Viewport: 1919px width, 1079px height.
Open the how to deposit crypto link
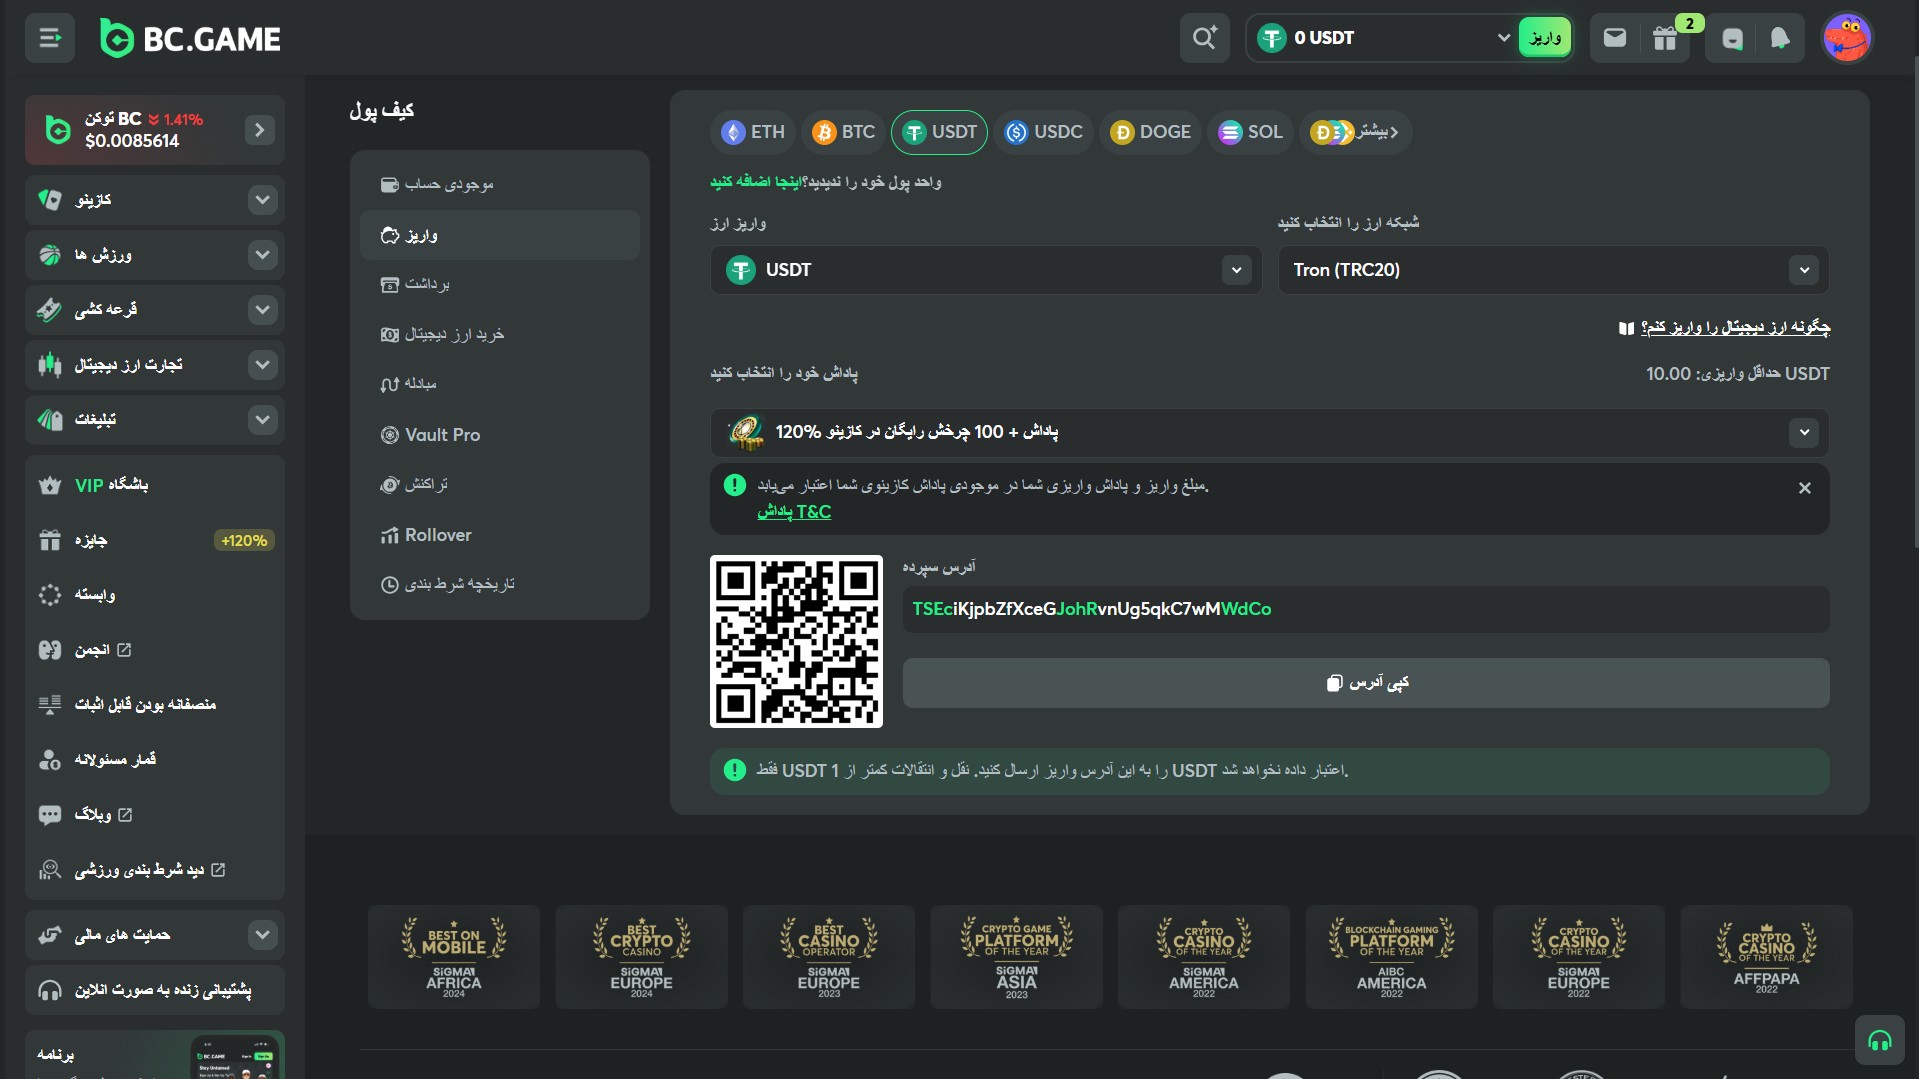1725,327
